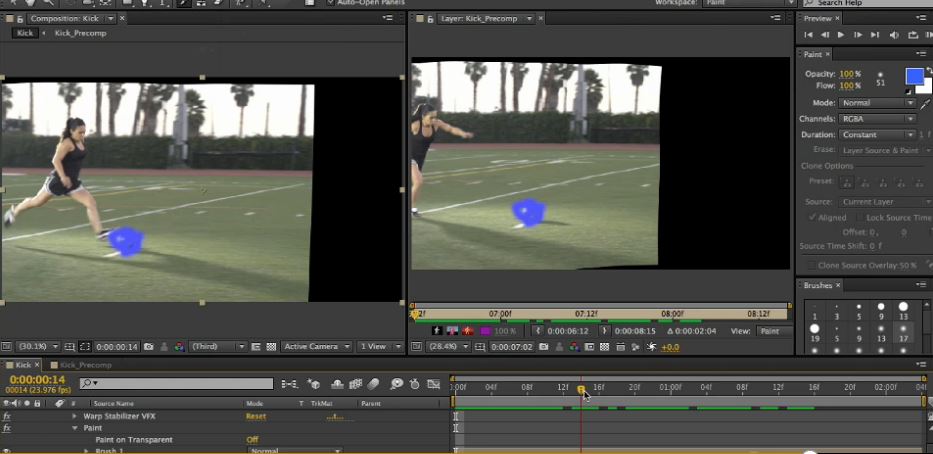Open composition mini-flowchart in timeline
This screenshot has height=454, width=933.
tap(290, 384)
